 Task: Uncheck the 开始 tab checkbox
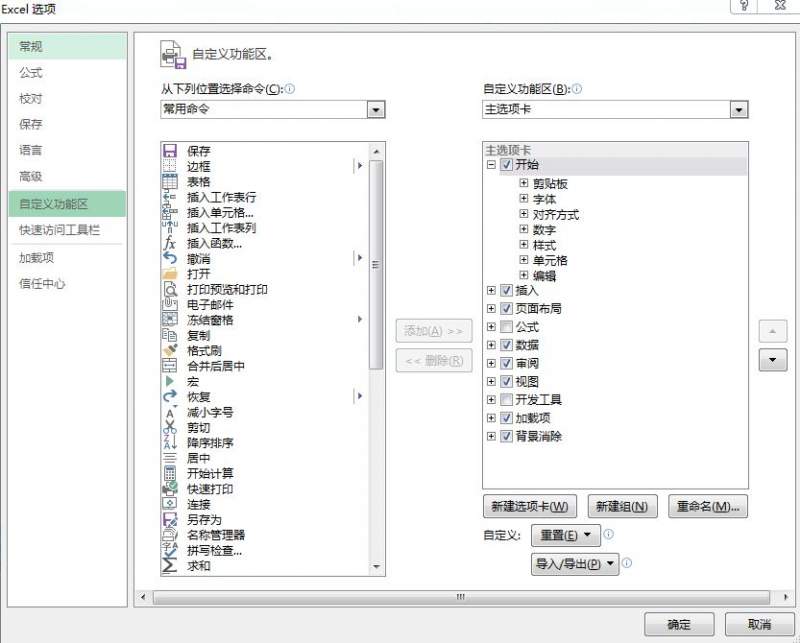coord(506,164)
